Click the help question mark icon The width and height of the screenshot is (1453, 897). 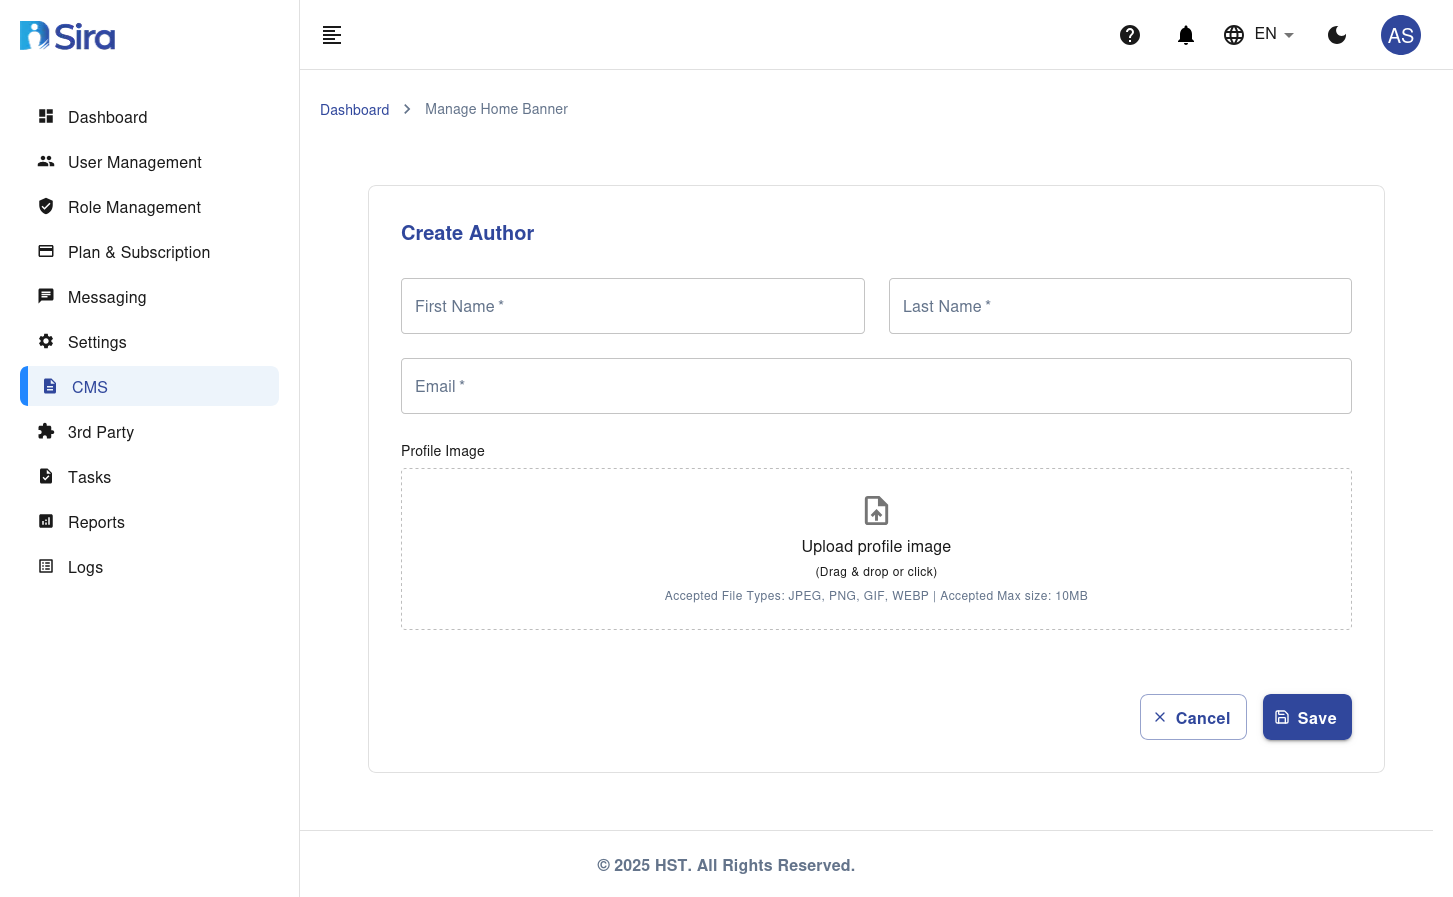pos(1130,35)
